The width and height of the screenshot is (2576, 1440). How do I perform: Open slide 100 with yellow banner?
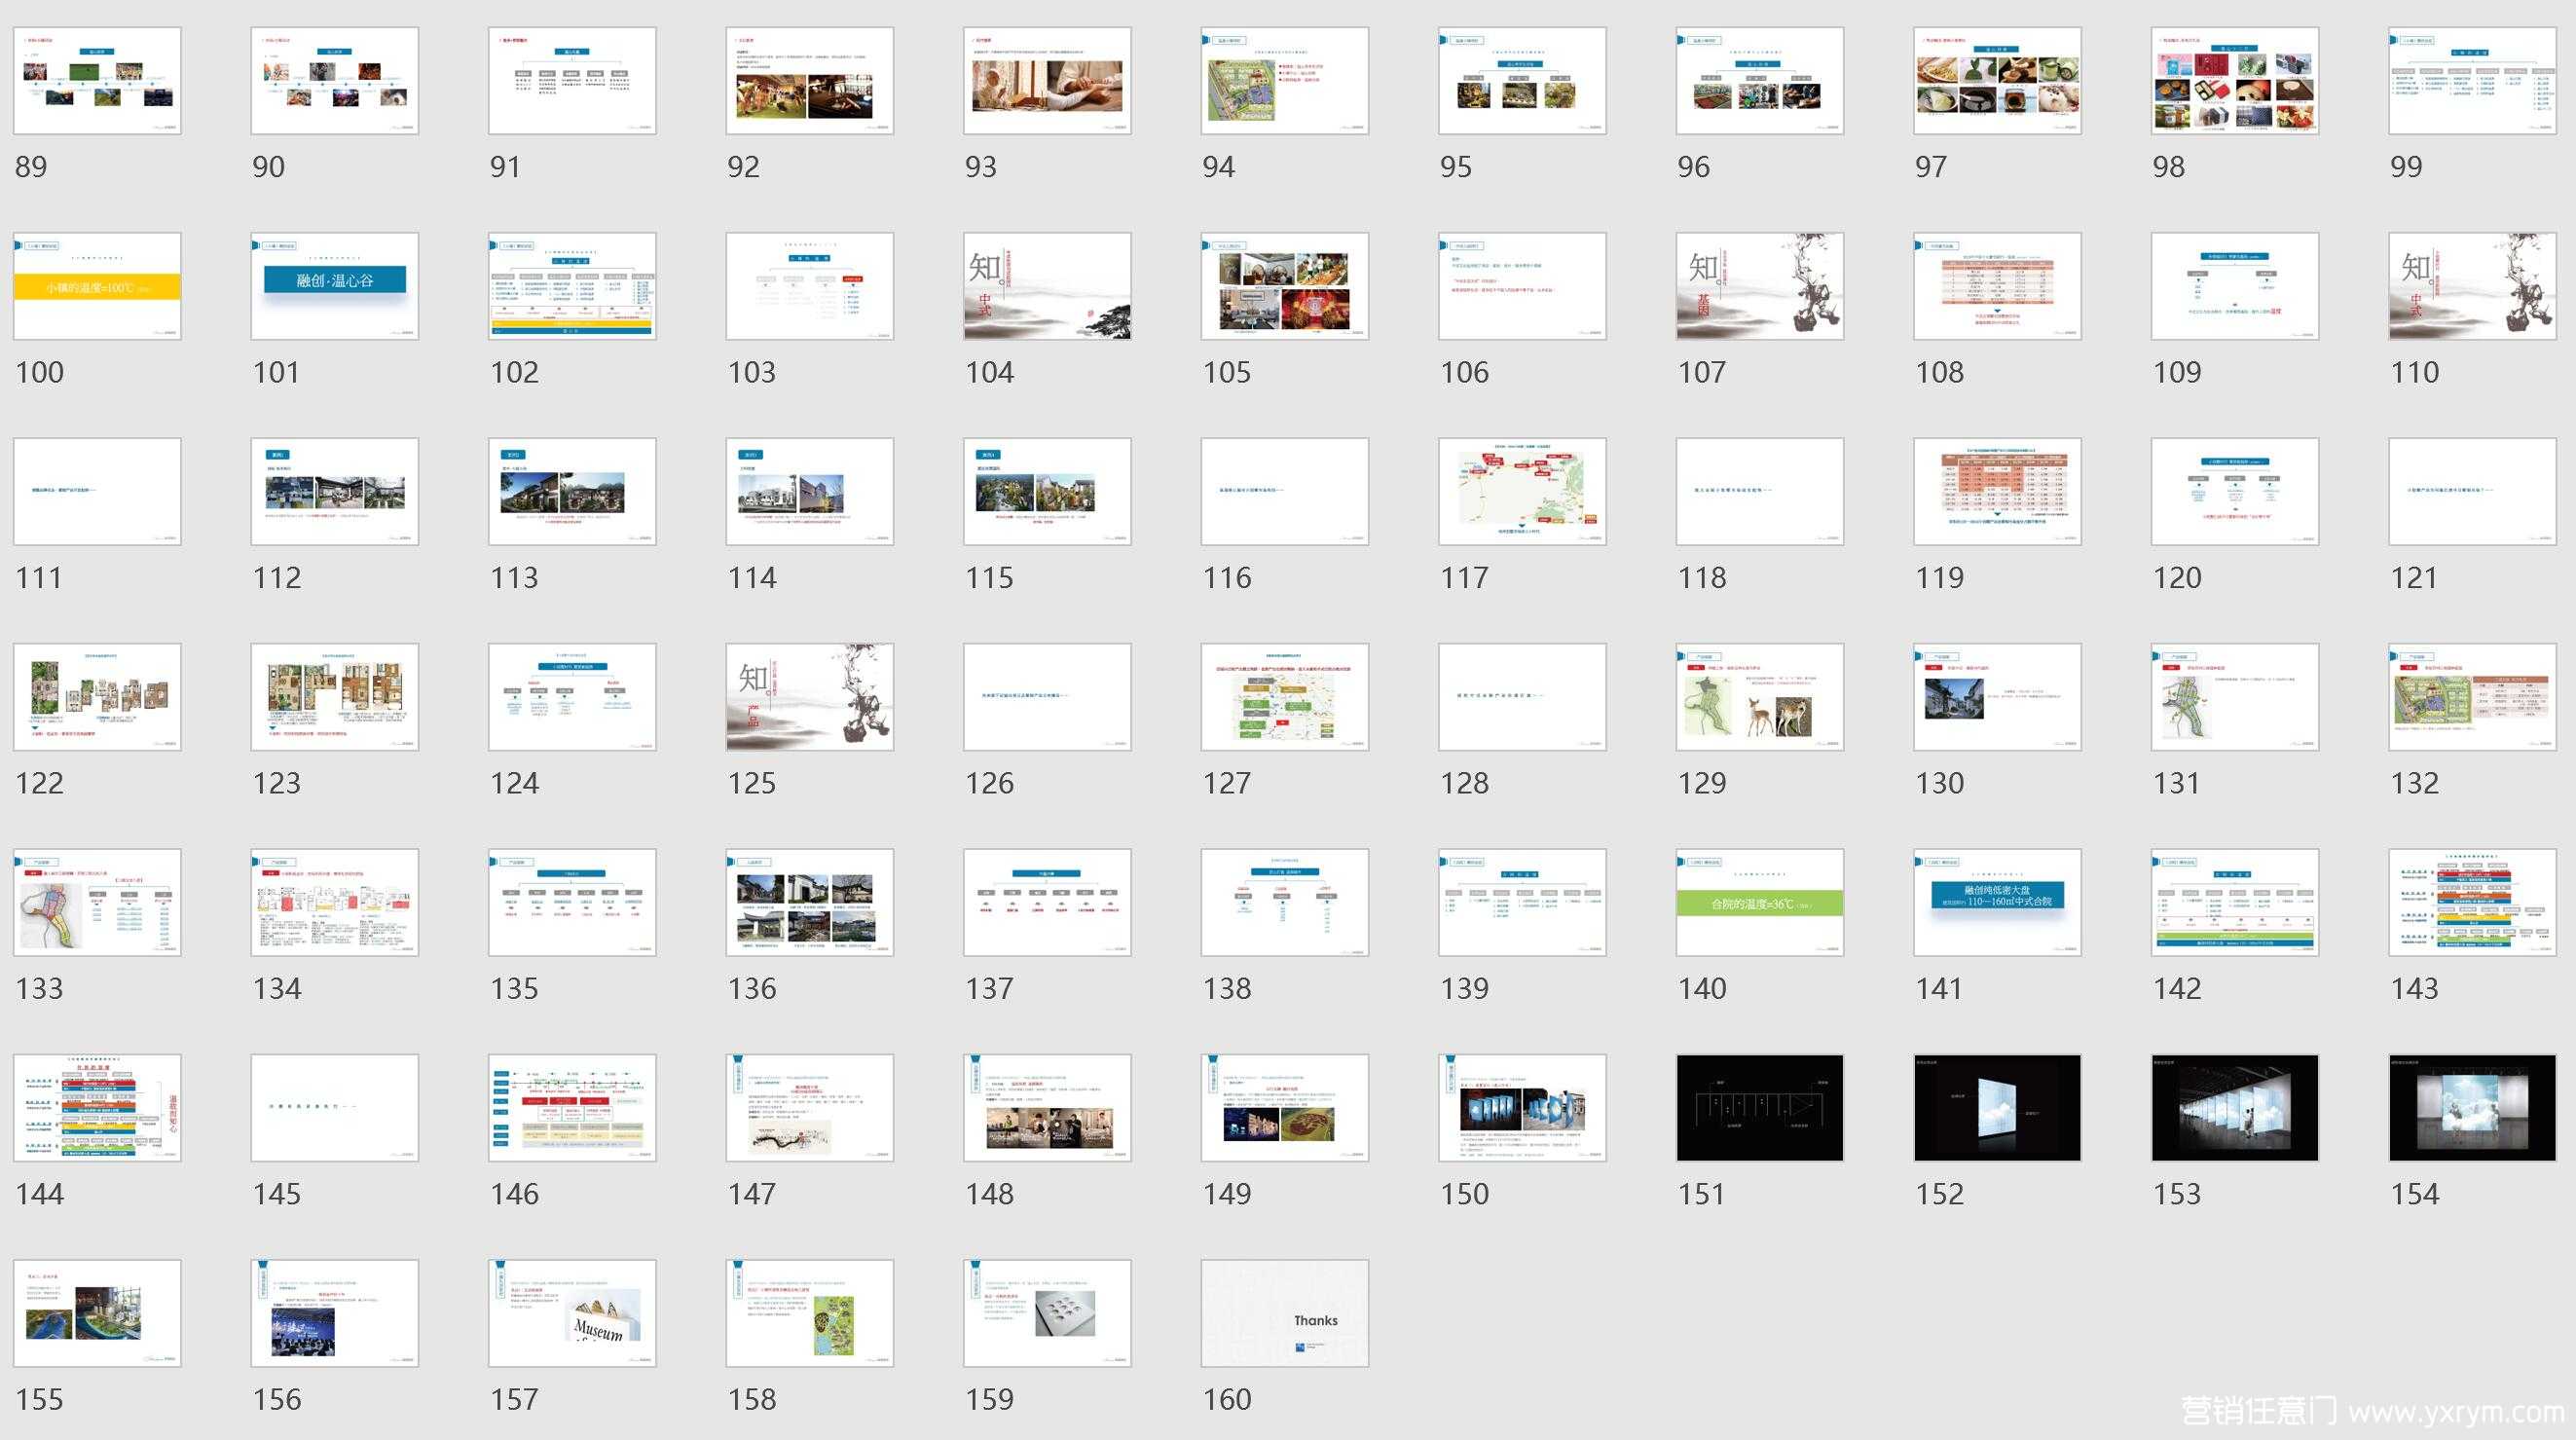coord(97,286)
